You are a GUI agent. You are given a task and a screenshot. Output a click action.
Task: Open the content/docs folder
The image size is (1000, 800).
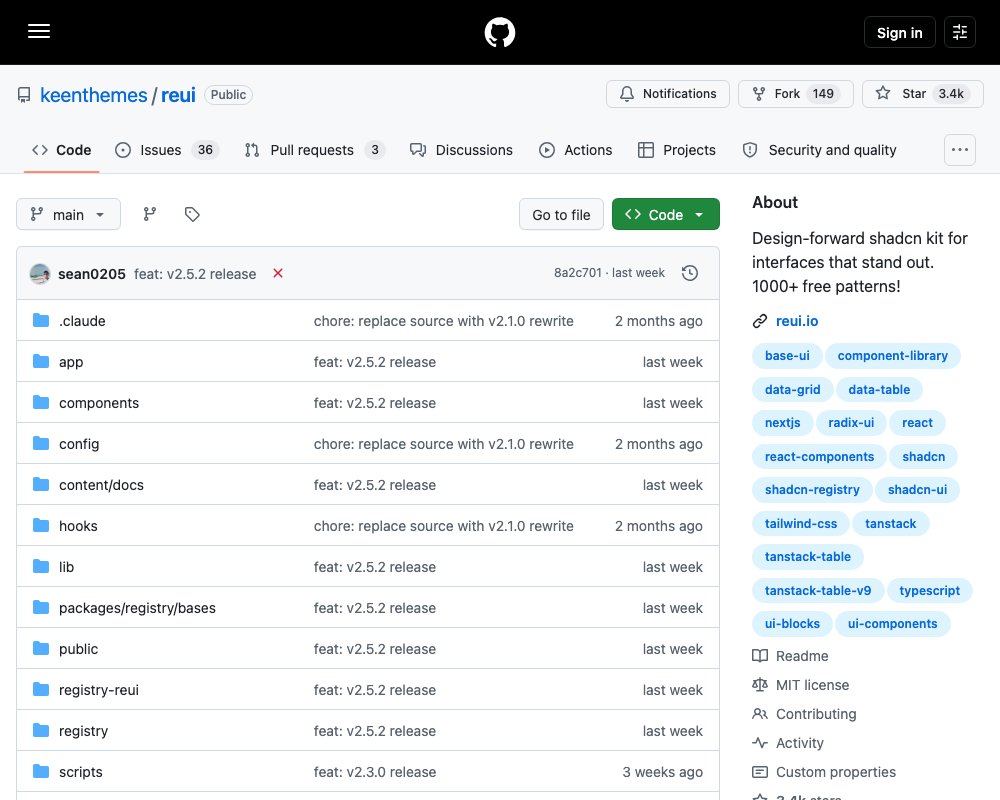[x=101, y=485]
